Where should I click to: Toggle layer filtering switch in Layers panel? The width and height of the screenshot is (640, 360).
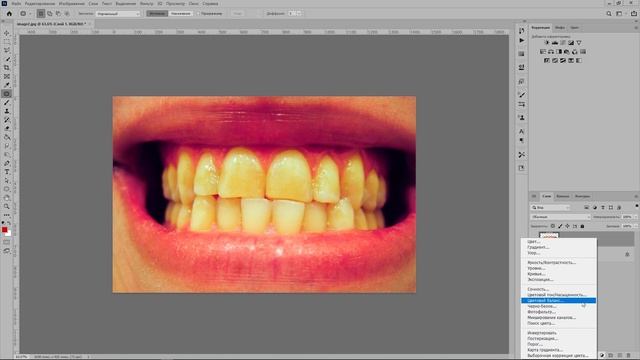[637, 207]
